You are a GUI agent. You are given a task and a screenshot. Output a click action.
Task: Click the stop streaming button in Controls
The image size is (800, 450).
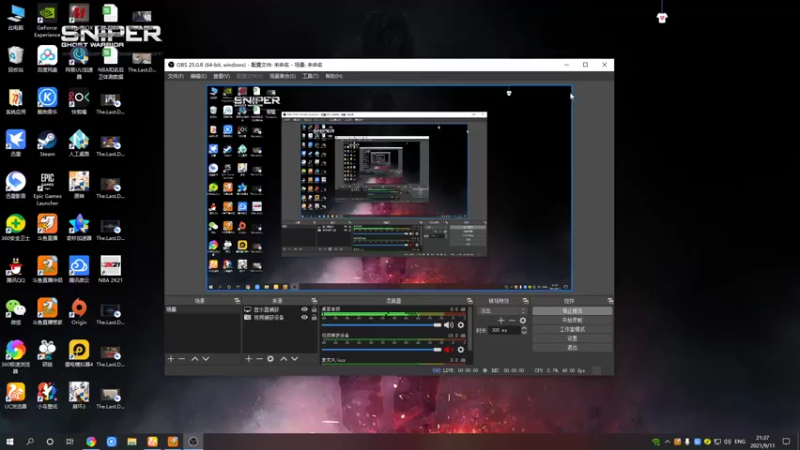pos(572,311)
